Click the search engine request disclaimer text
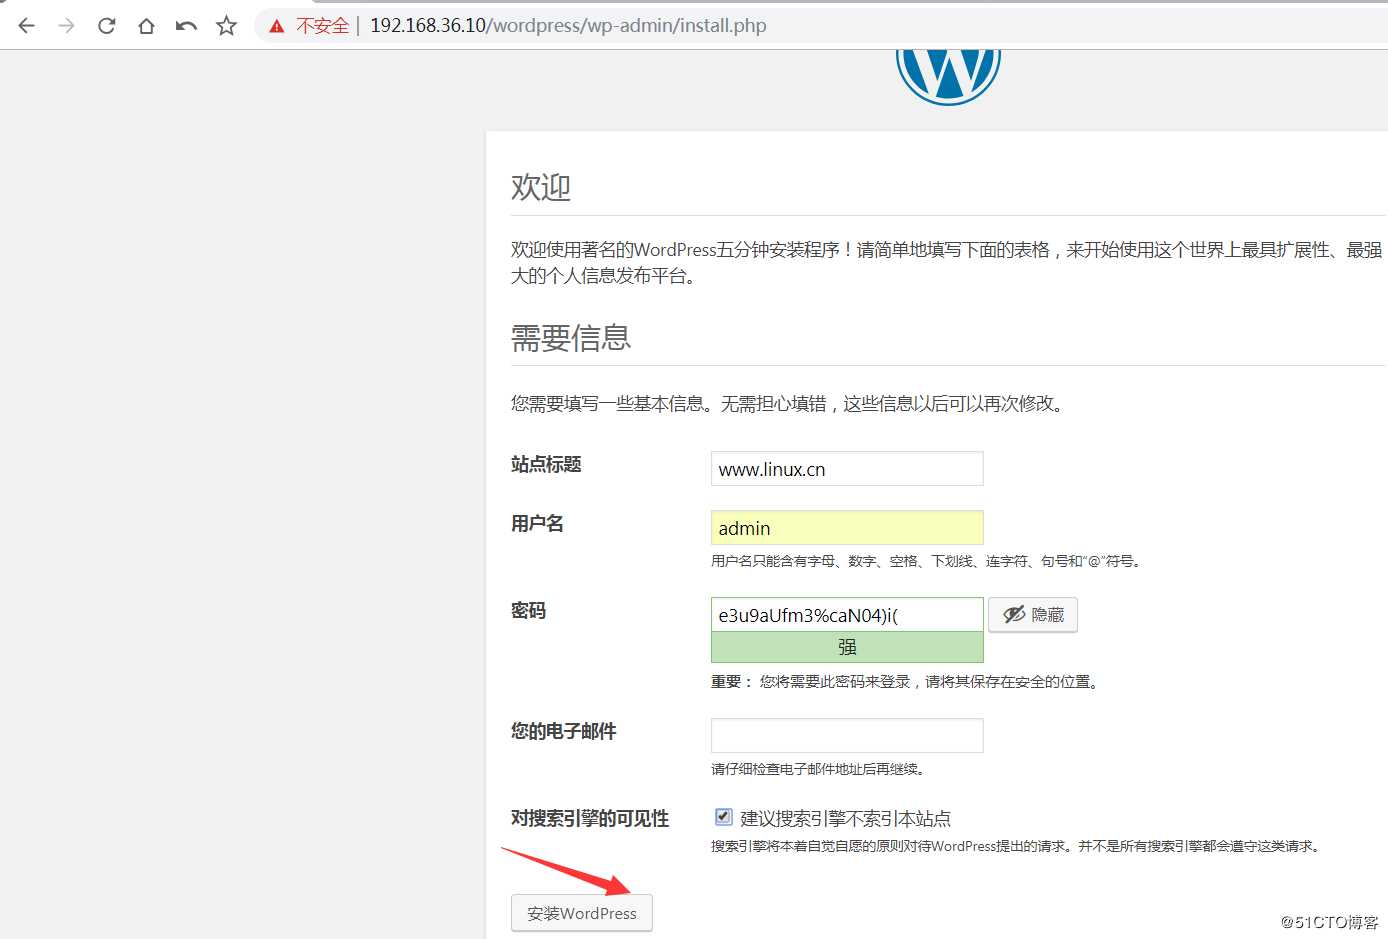This screenshot has height=939, width=1388. (x=1017, y=846)
